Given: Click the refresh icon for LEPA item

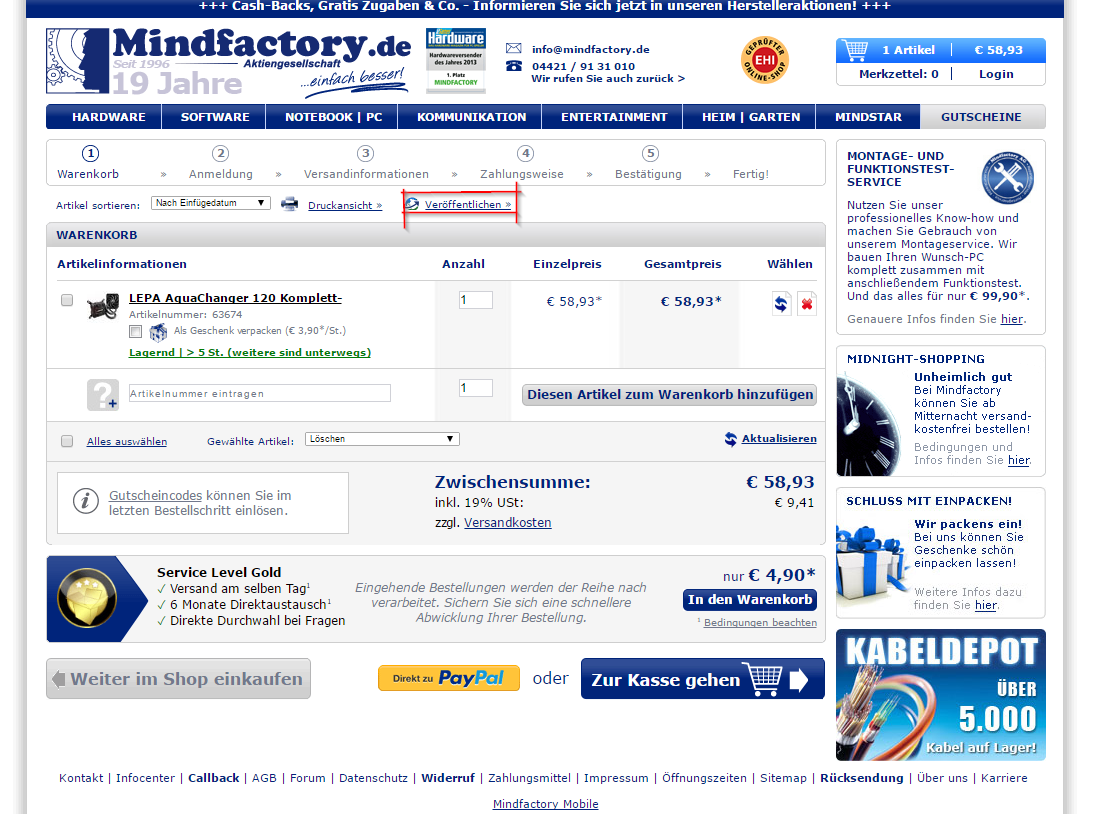Looking at the screenshot, I should 781,304.
